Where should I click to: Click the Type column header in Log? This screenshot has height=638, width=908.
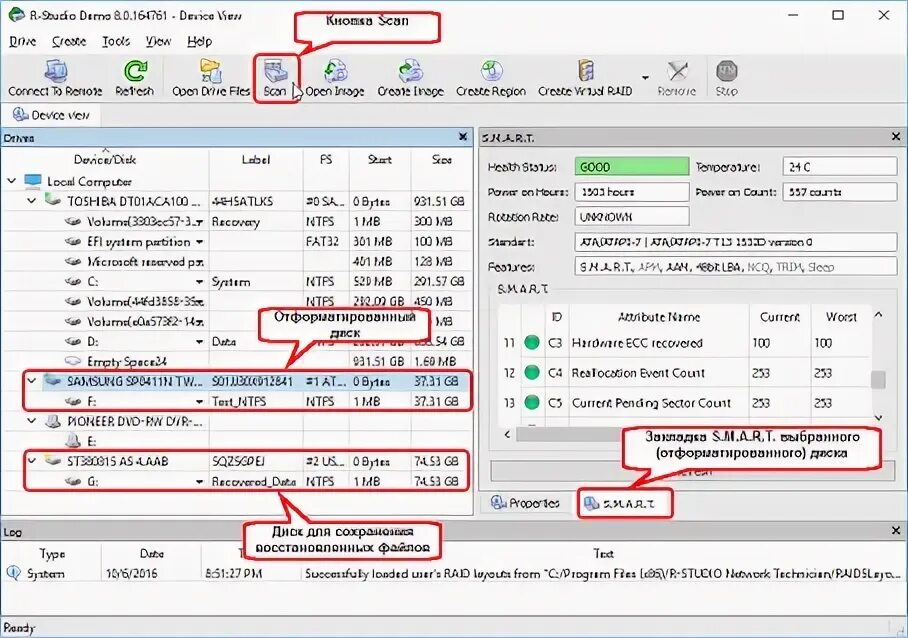click(x=52, y=554)
